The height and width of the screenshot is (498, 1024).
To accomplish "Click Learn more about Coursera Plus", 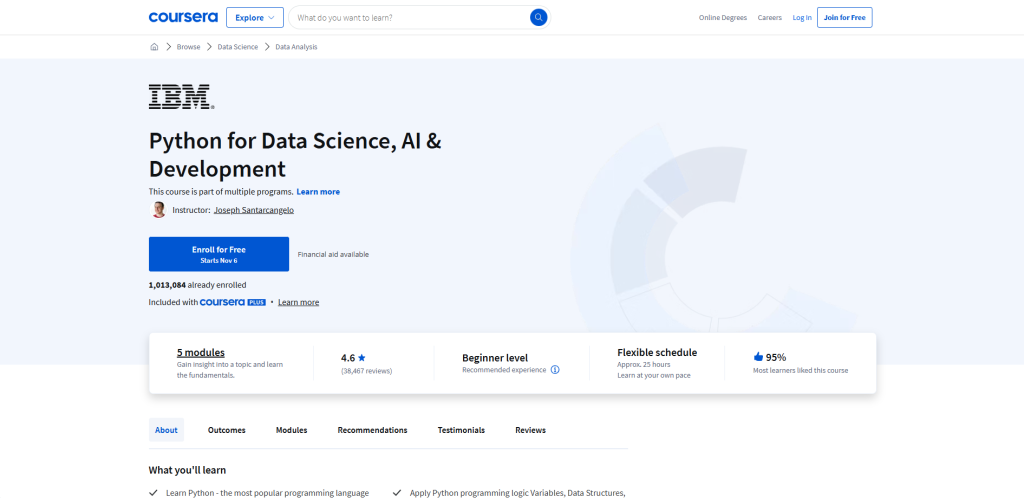I will 298,302.
